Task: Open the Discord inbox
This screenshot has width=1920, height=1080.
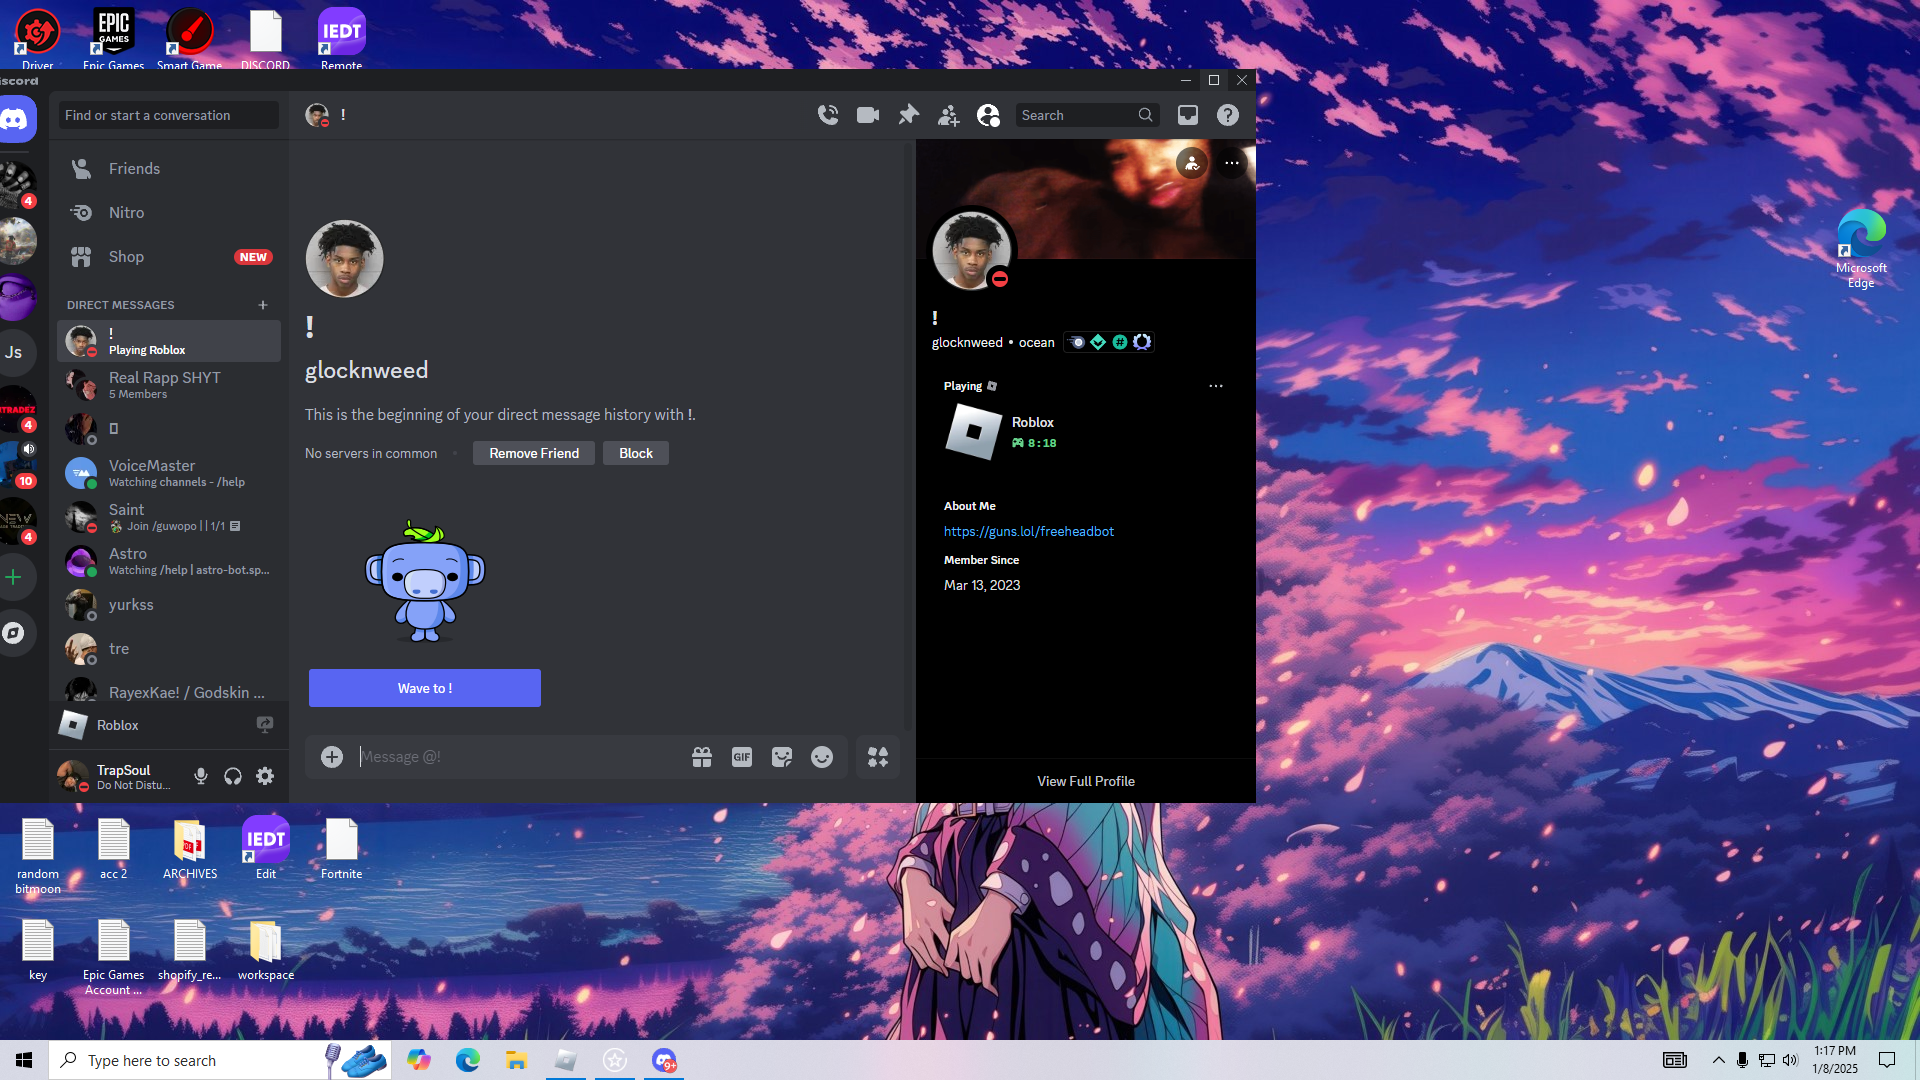Action: click(x=1187, y=115)
